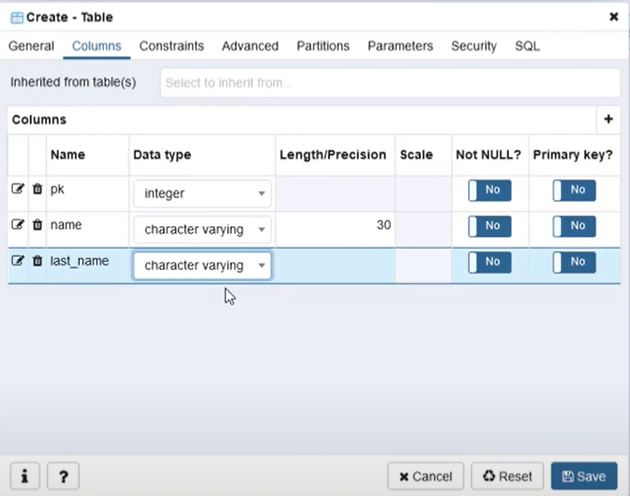Delete the last_name column row
Image resolution: width=630 pixels, height=496 pixels.
[x=37, y=261]
